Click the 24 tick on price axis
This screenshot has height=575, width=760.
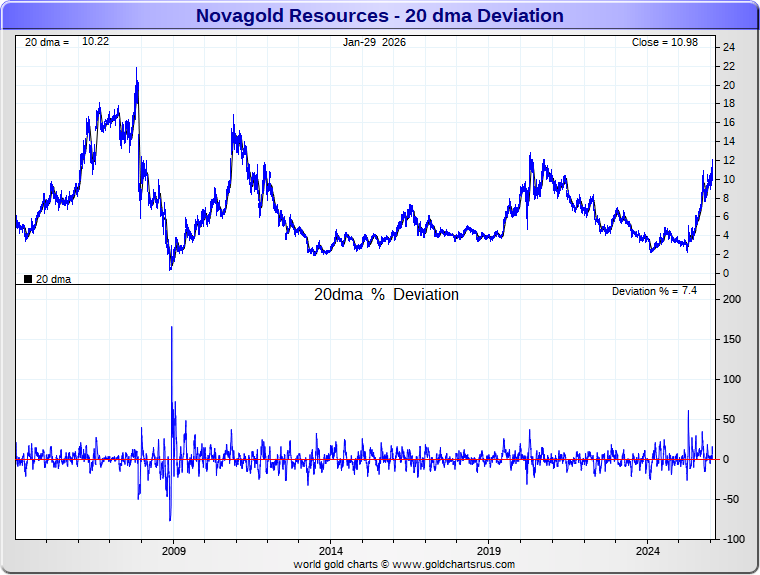coord(729,48)
